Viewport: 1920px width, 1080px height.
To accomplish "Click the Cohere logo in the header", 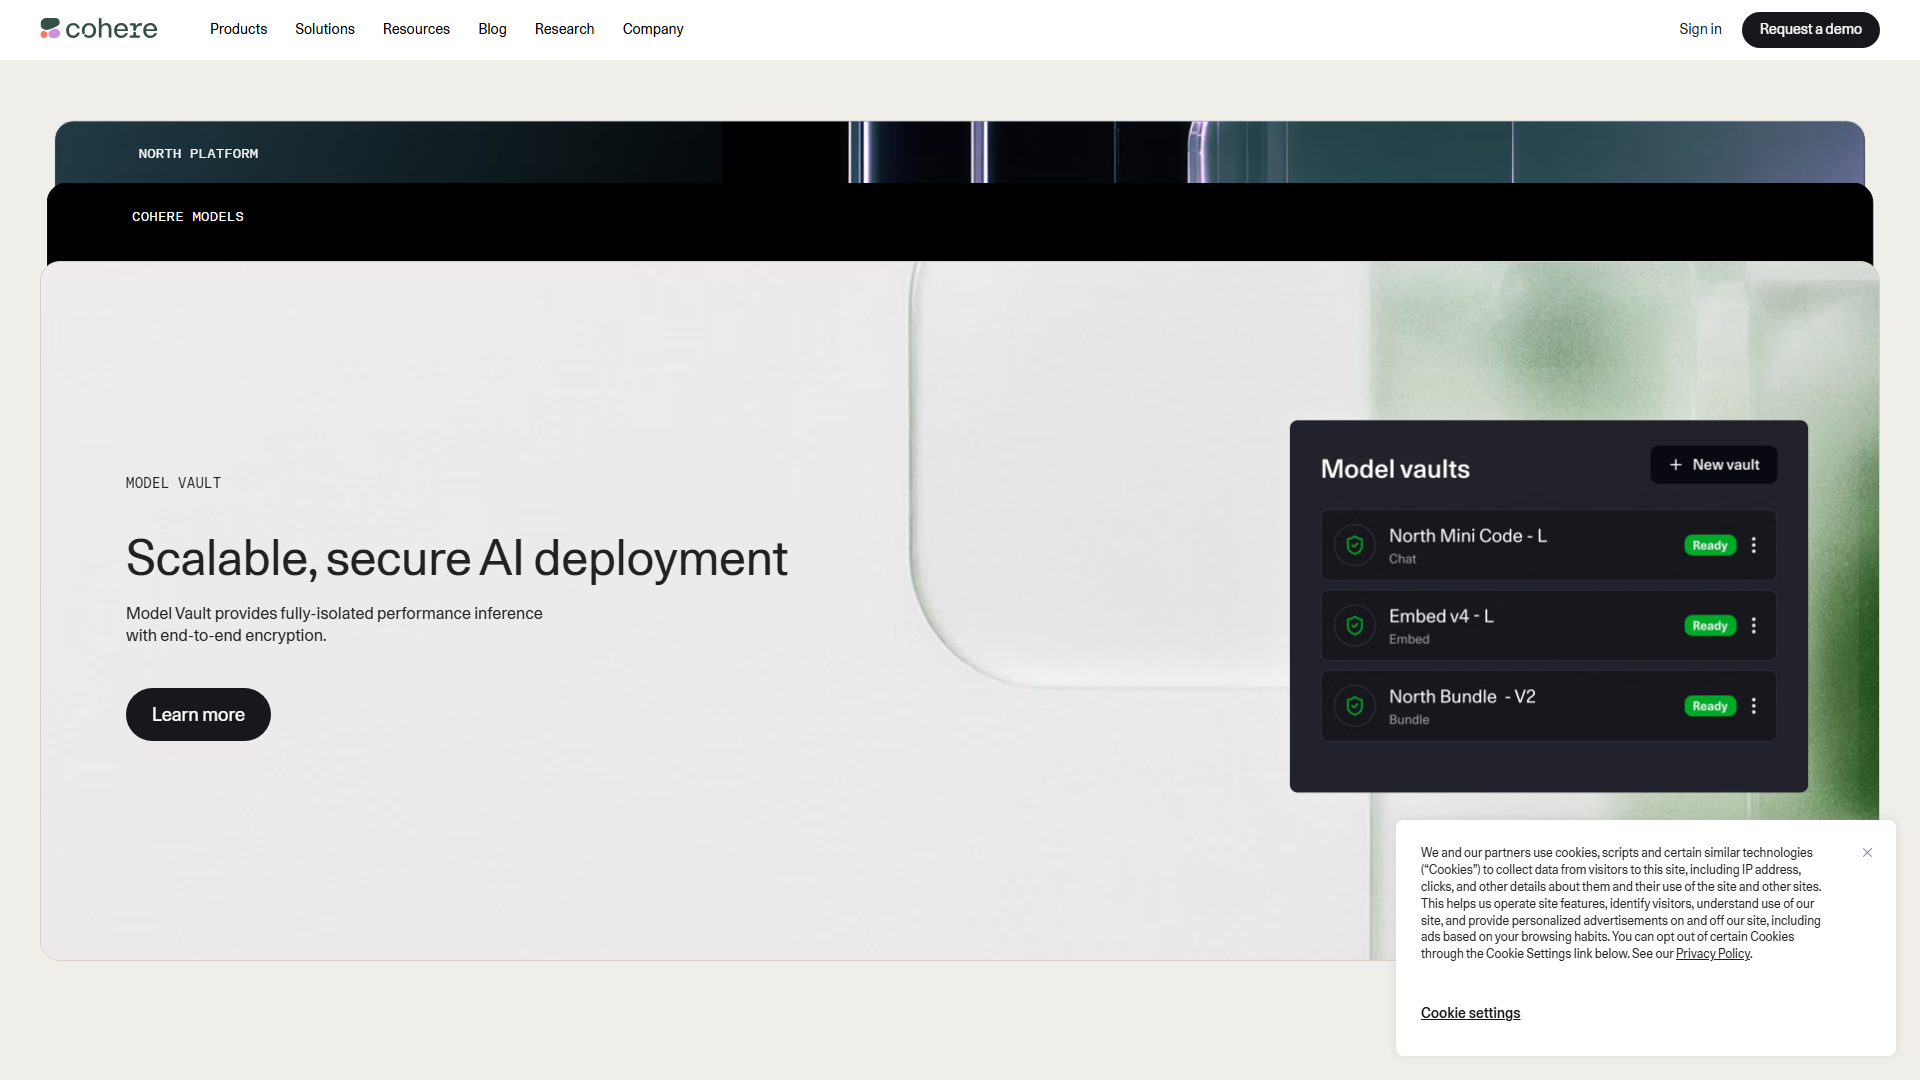I will (x=99, y=29).
